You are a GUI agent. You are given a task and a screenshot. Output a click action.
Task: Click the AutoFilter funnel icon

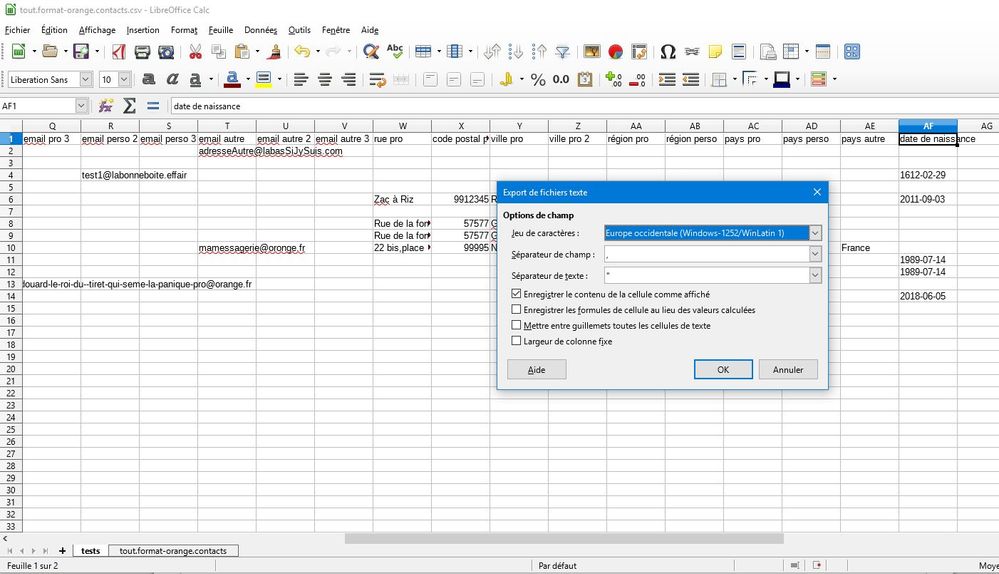click(562, 52)
